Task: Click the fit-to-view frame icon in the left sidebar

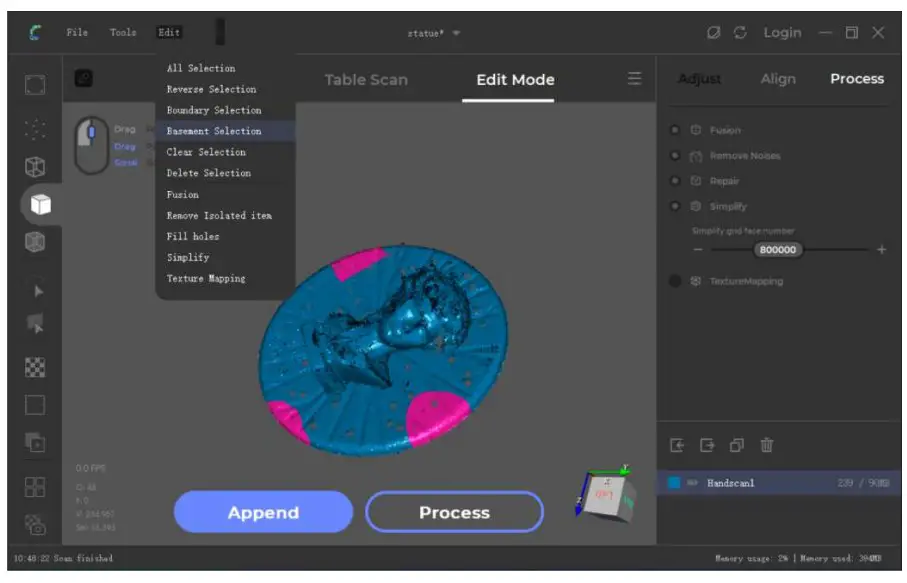Action: pyautogui.click(x=35, y=84)
